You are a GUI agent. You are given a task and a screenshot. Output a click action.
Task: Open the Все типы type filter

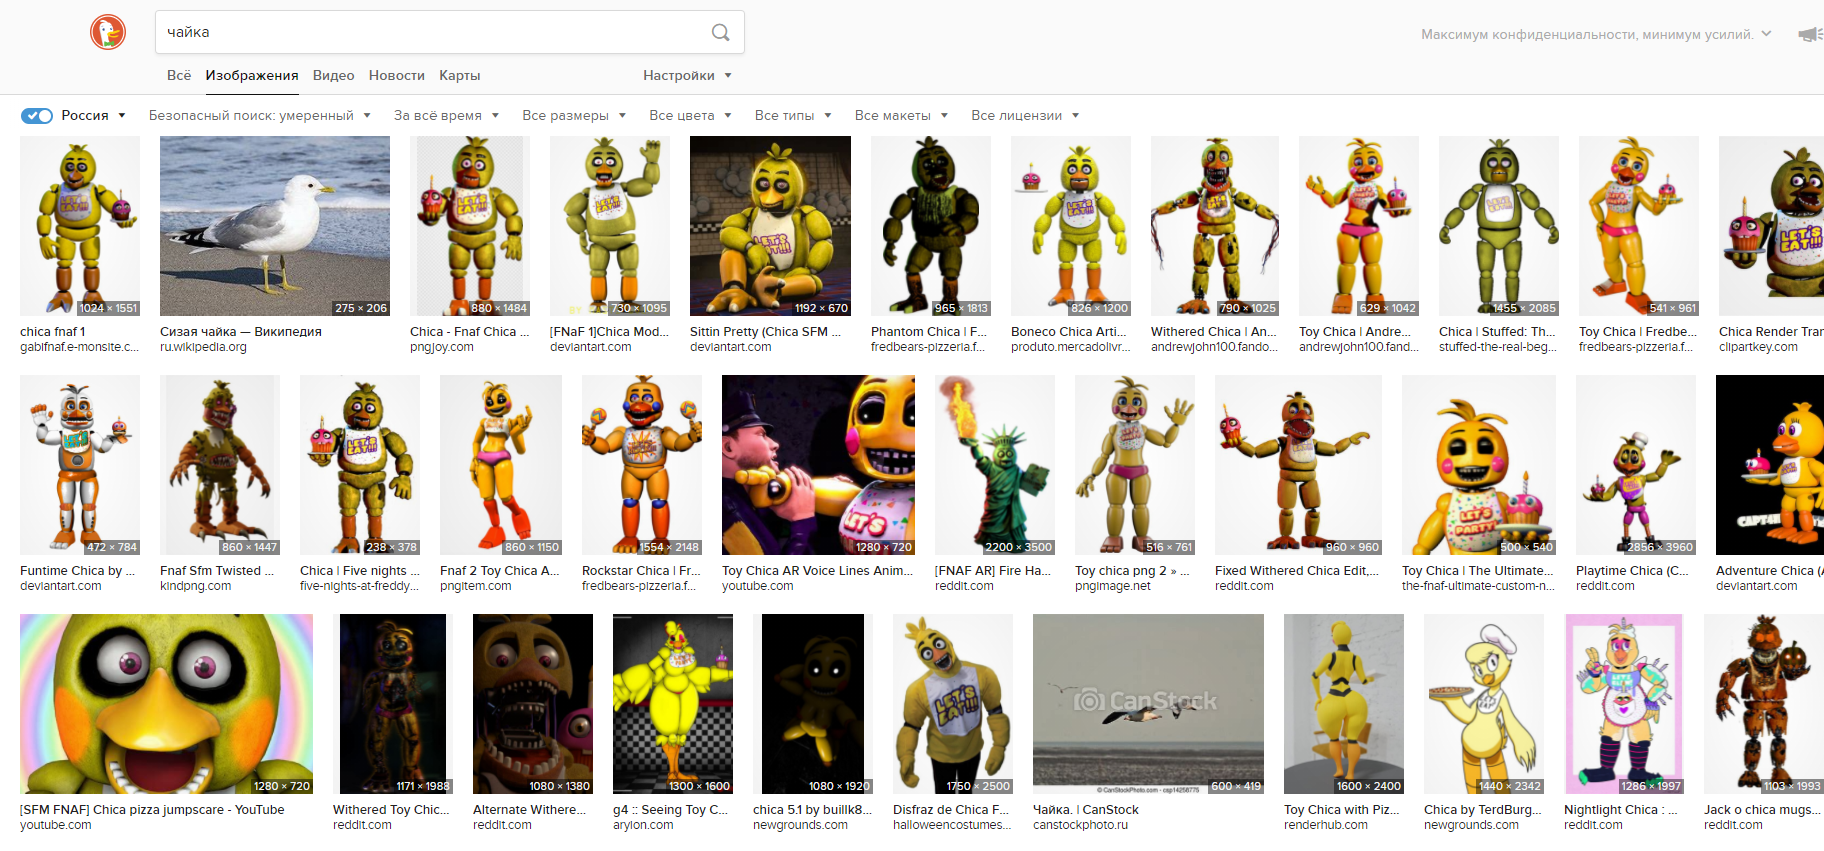coord(793,115)
